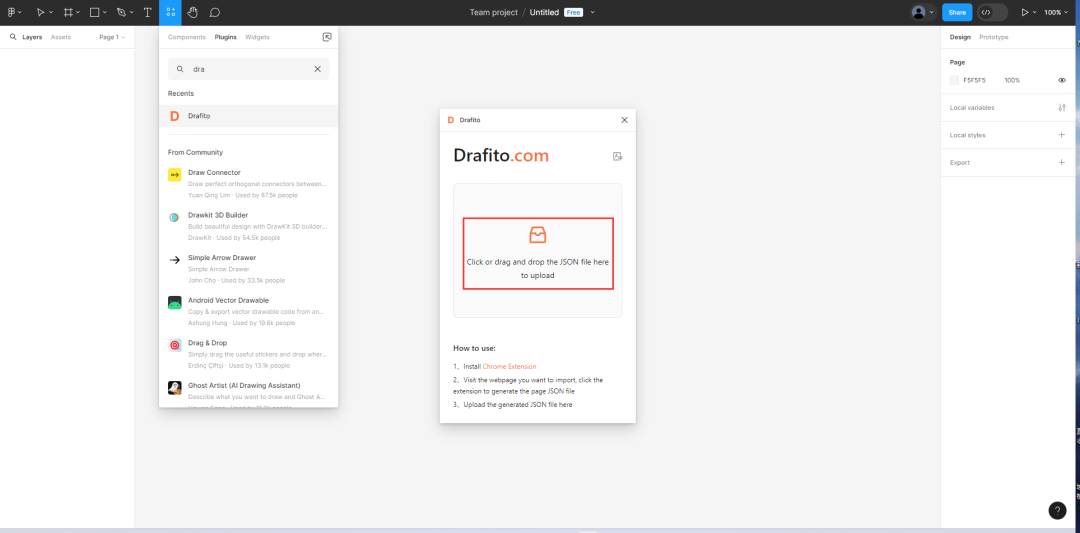Select the Frame tool

(68, 12)
